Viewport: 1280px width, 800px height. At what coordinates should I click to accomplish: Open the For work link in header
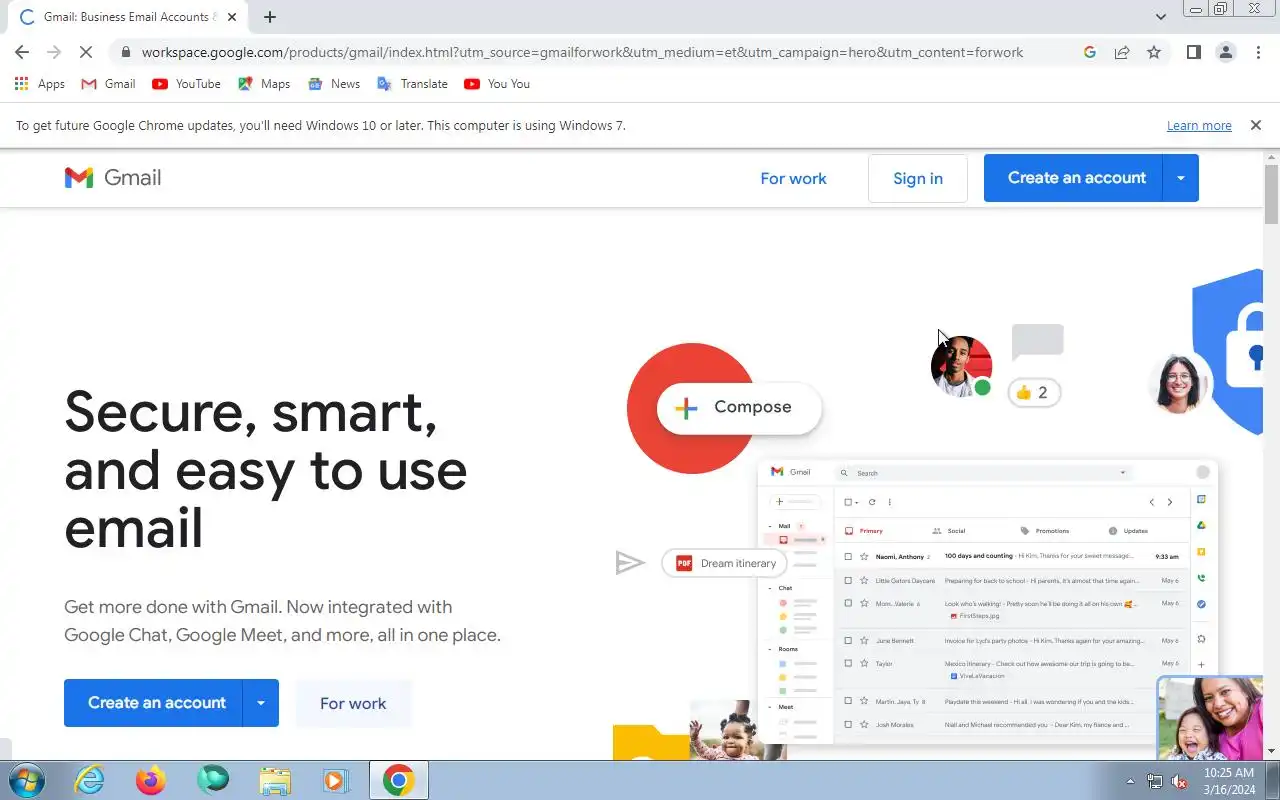pos(793,178)
